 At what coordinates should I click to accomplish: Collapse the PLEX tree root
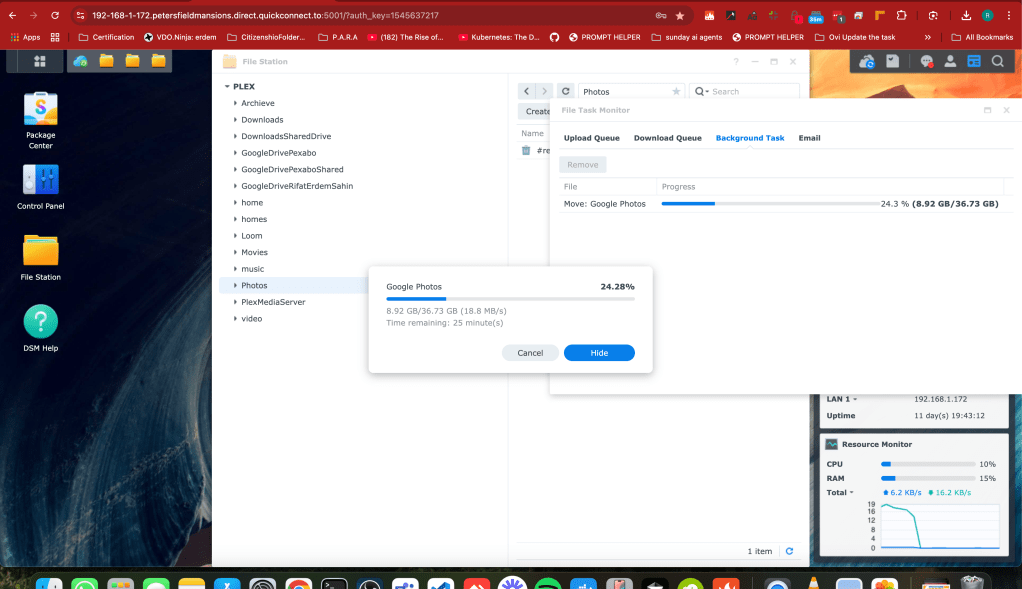[x=227, y=86]
